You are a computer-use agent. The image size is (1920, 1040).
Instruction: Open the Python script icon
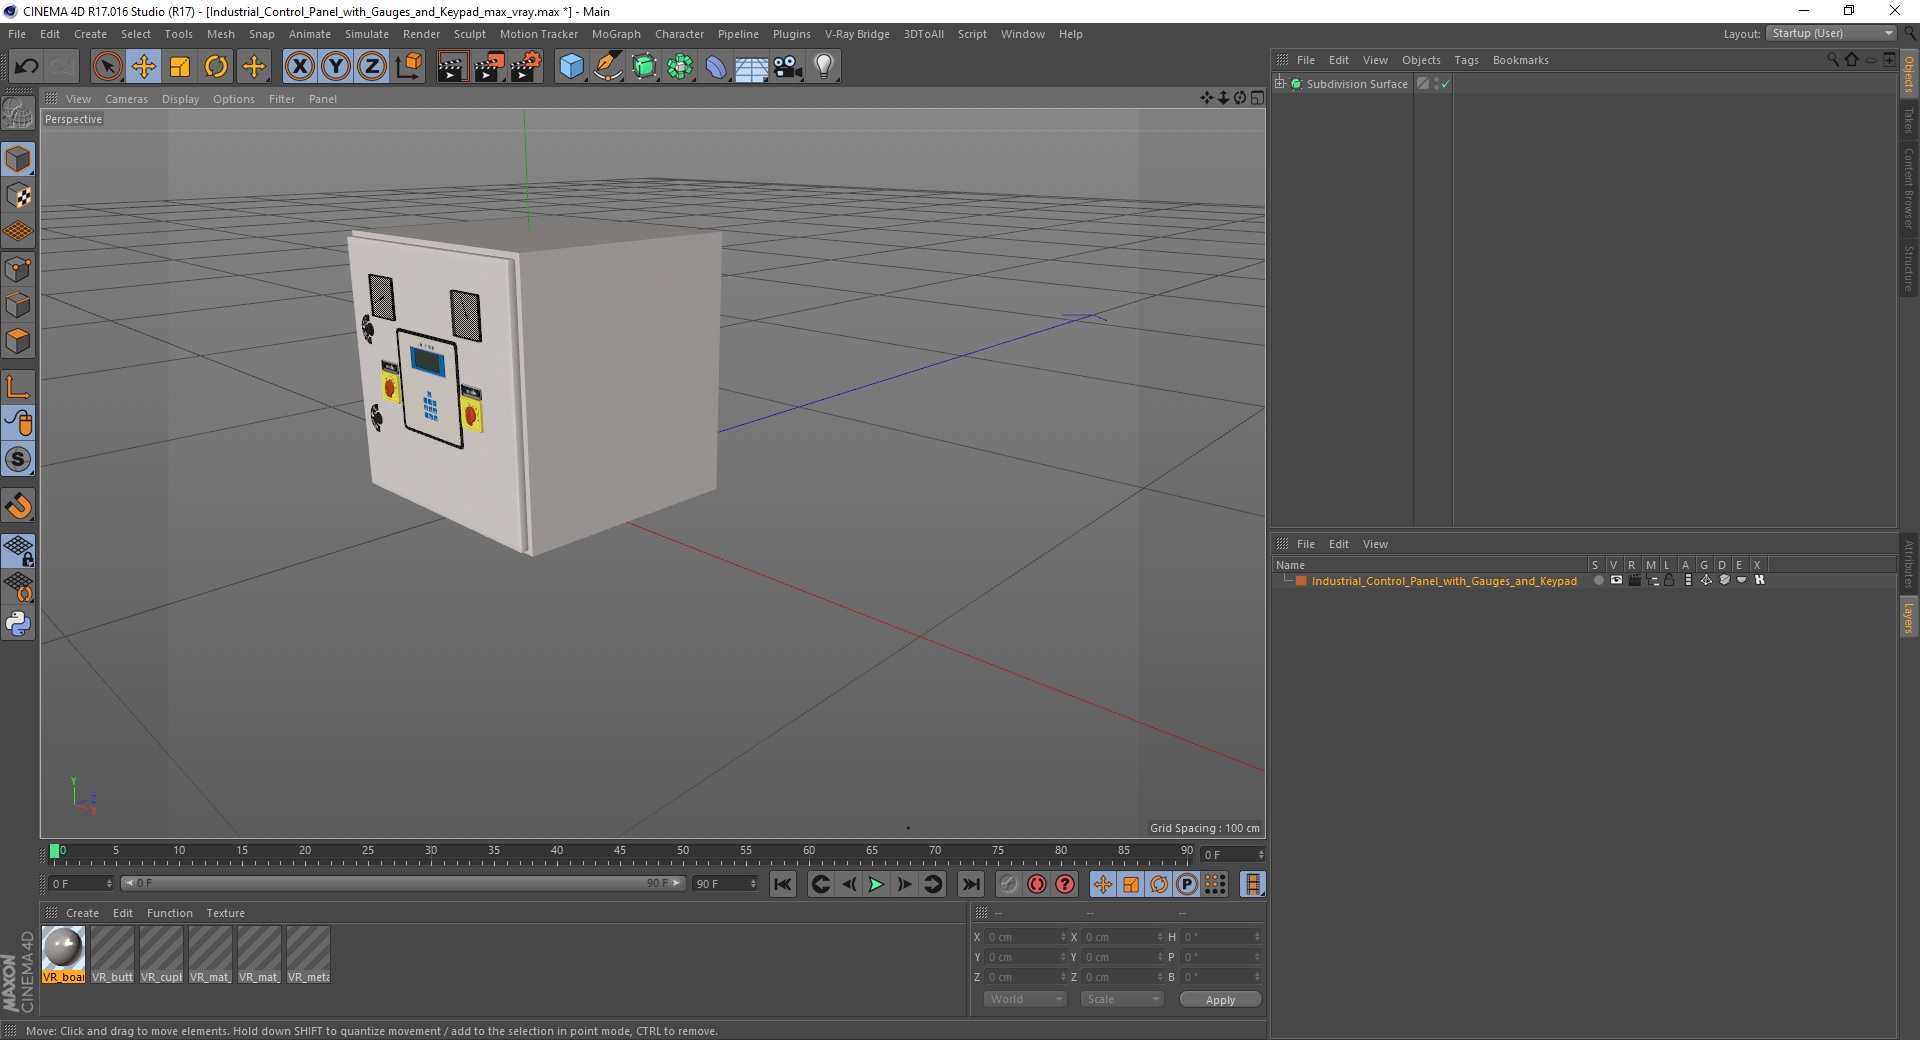click(x=18, y=624)
